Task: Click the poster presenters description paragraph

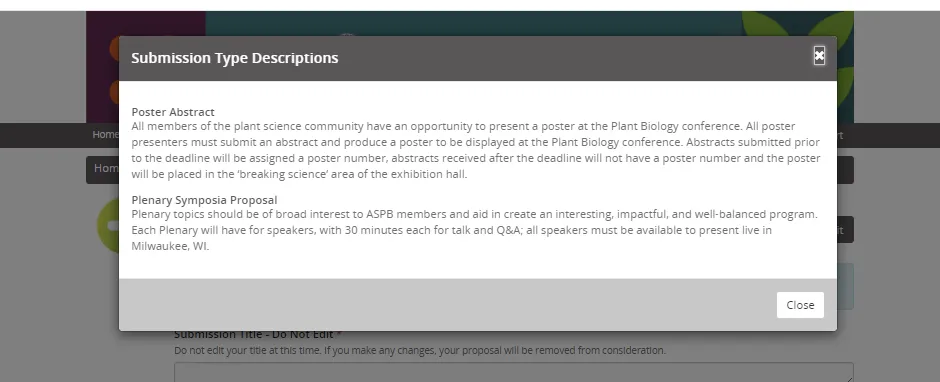Action: point(476,151)
